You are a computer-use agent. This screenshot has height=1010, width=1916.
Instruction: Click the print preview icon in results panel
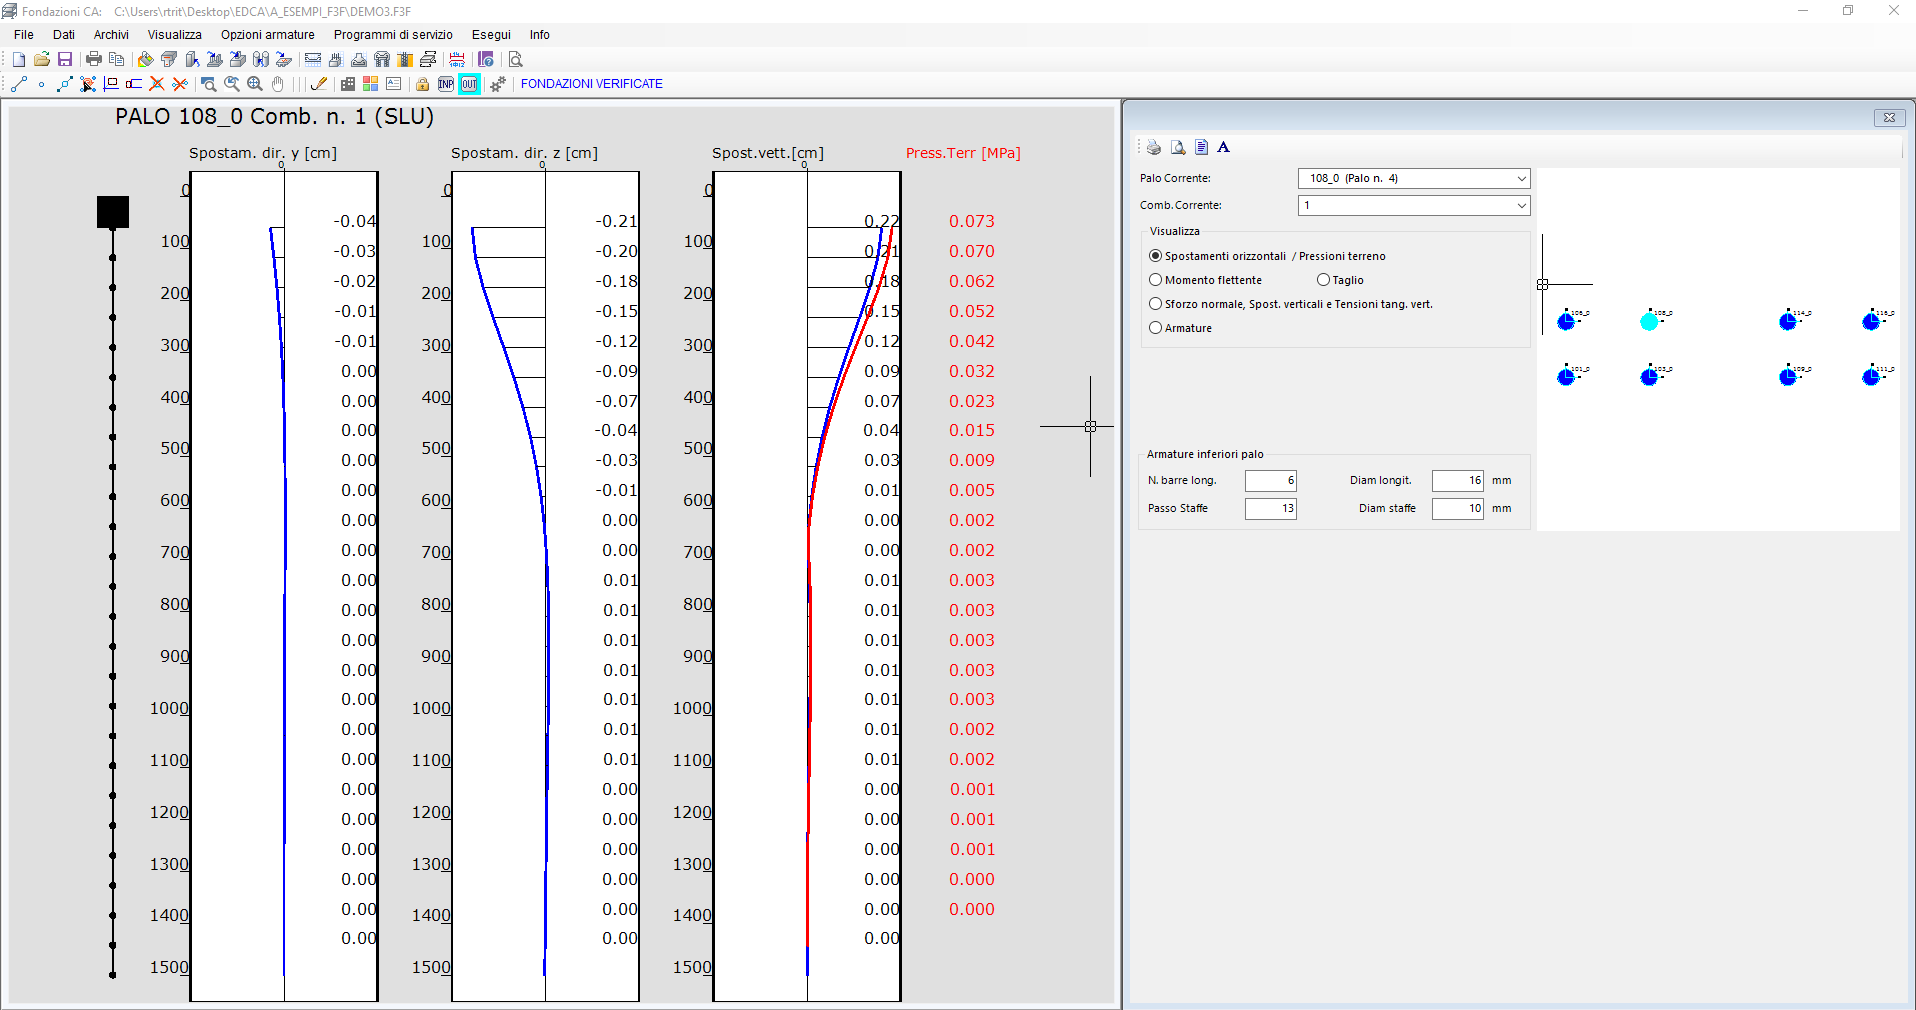pos(1178,147)
